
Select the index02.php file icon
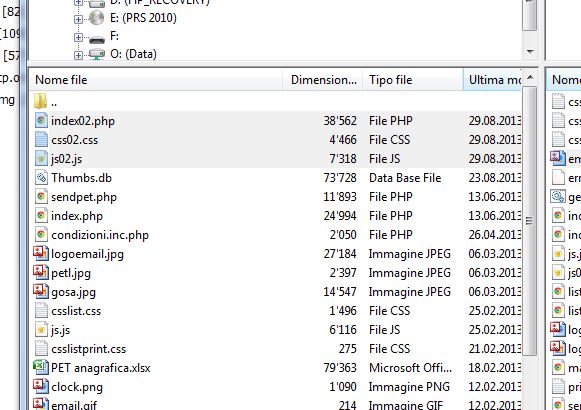tap(41, 121)
